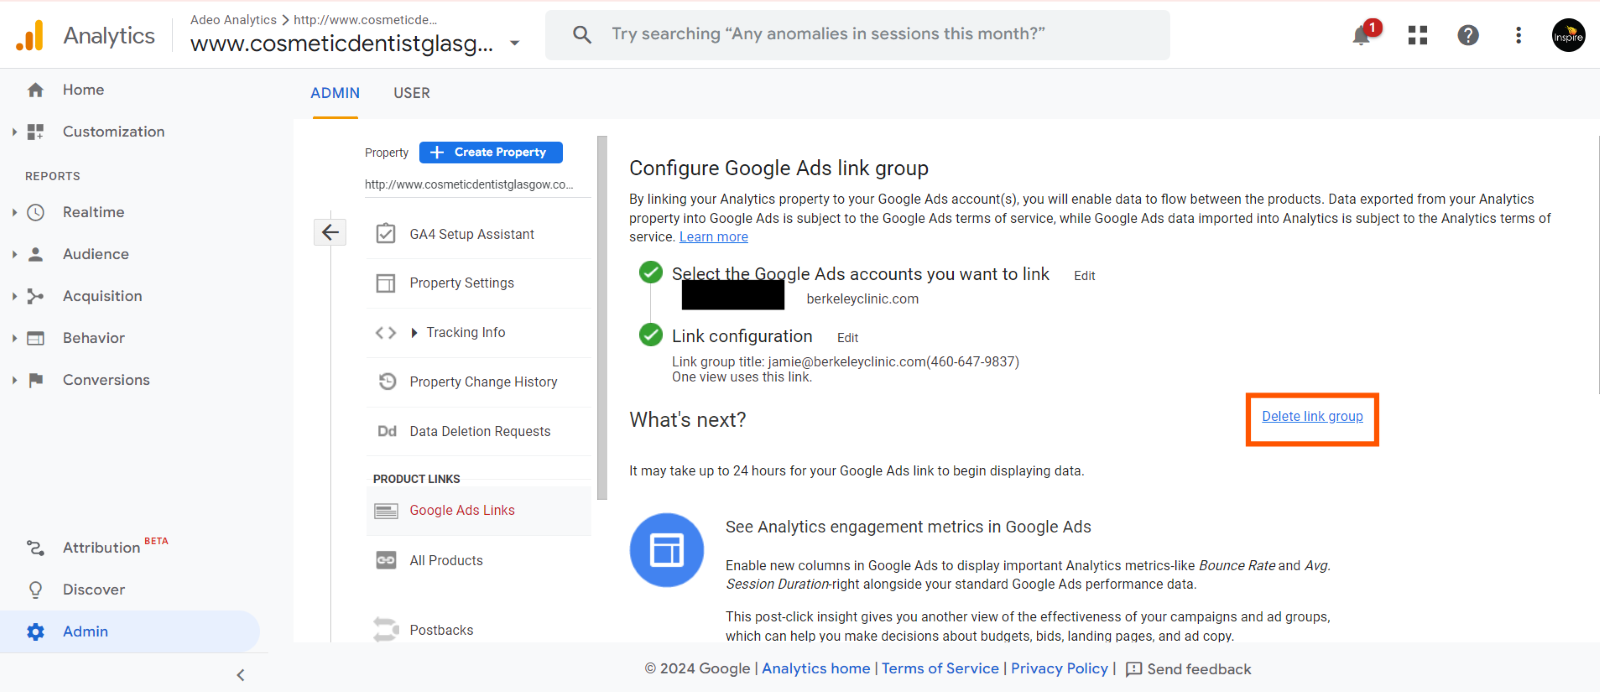Expand the Behavior reports arrow
The width and height of the screenshot is (1600, 692).
click(14, 338)
